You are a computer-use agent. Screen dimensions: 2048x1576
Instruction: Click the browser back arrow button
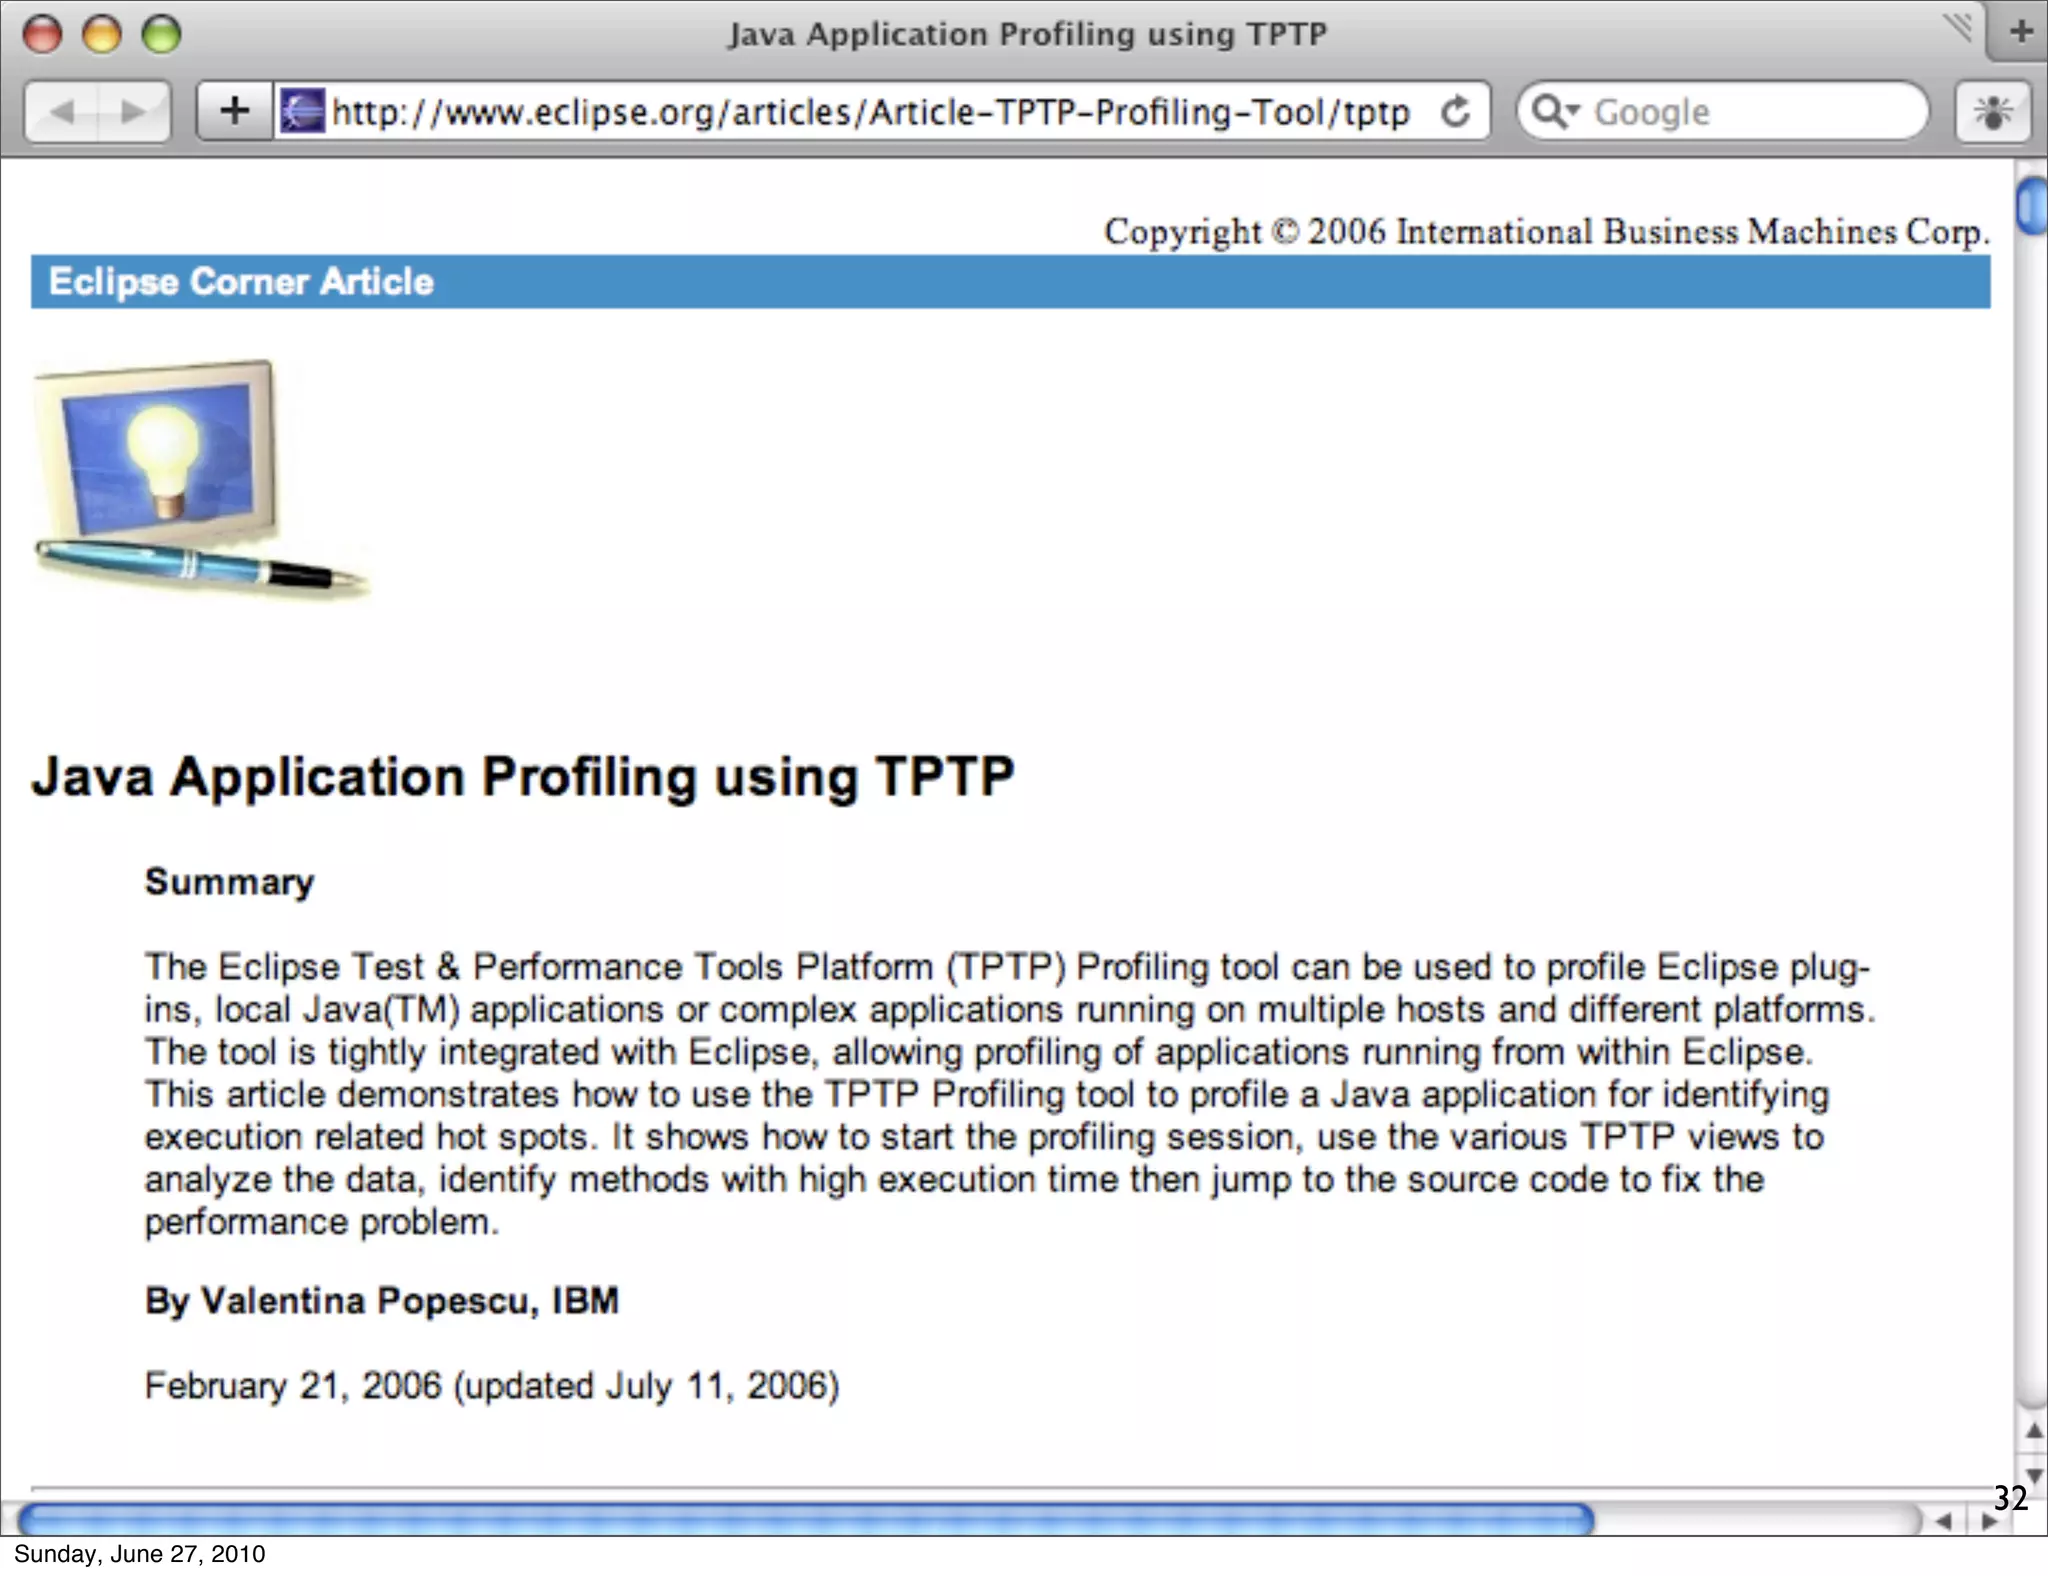pos(62,111)
